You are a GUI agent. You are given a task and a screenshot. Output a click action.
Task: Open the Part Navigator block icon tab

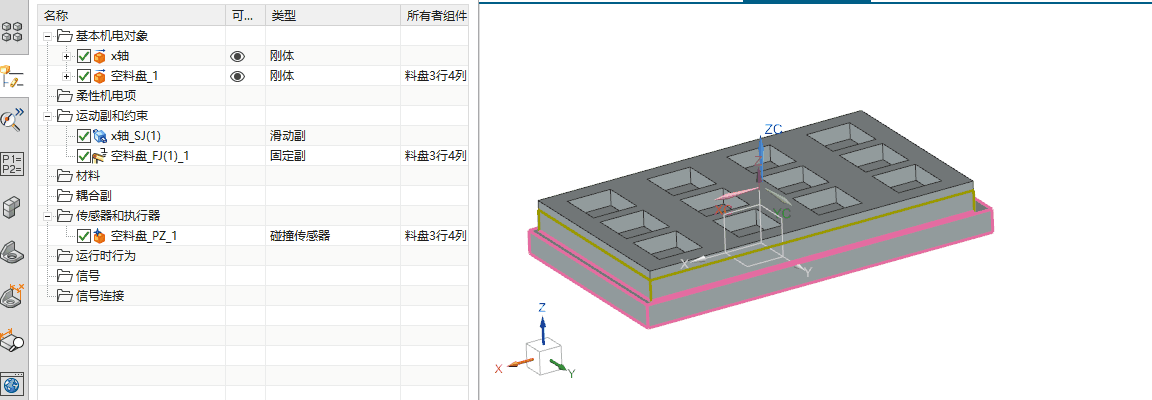pos(12,208)
